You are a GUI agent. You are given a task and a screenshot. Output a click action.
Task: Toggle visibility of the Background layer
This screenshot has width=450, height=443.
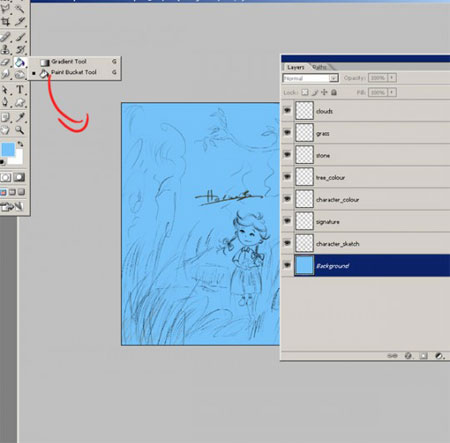coord(287,266)
